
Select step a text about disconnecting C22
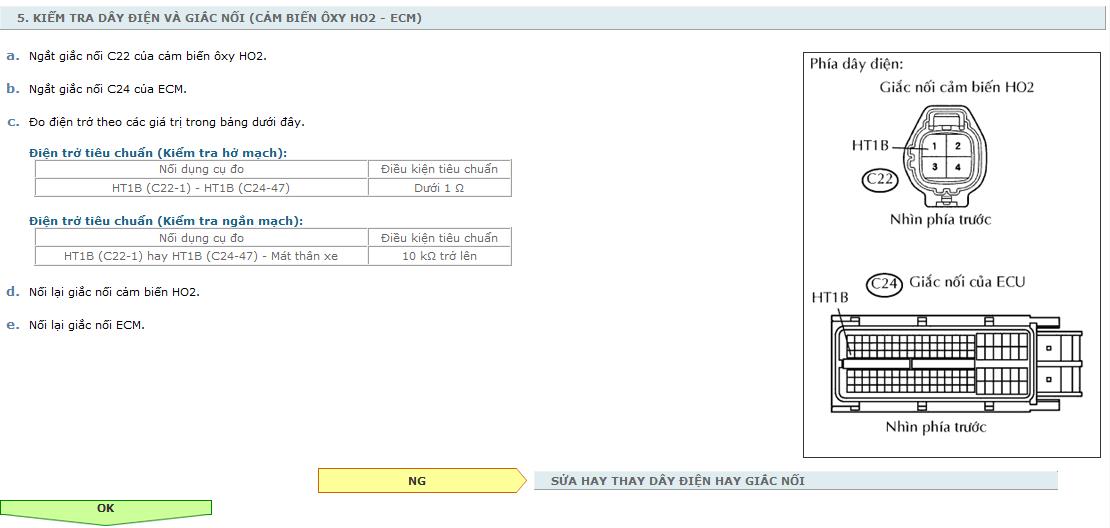point(148,56)
